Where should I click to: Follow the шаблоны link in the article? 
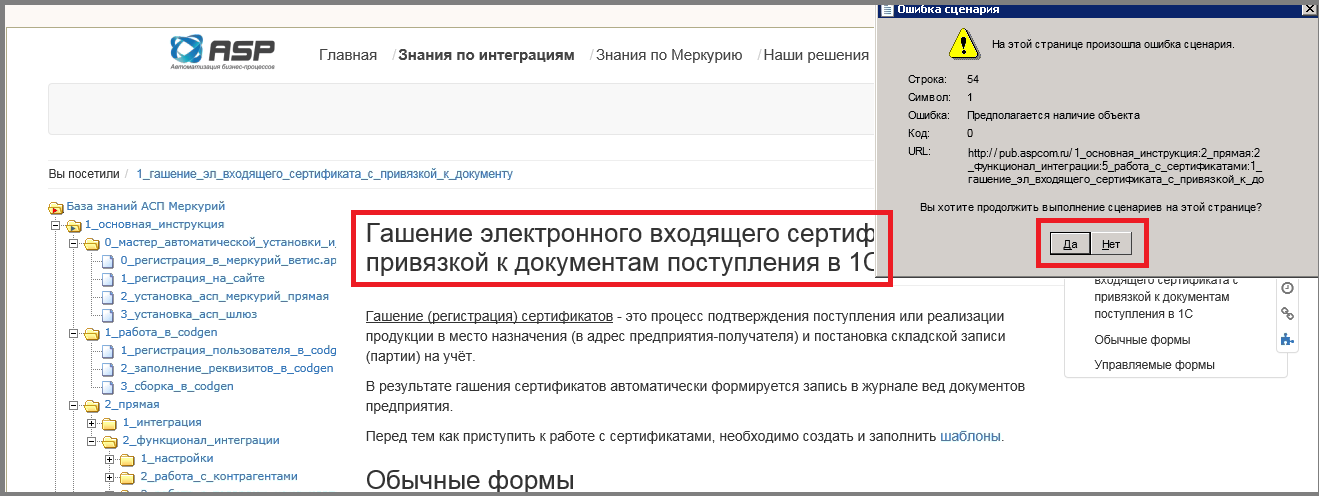click(x=970, y=436)
